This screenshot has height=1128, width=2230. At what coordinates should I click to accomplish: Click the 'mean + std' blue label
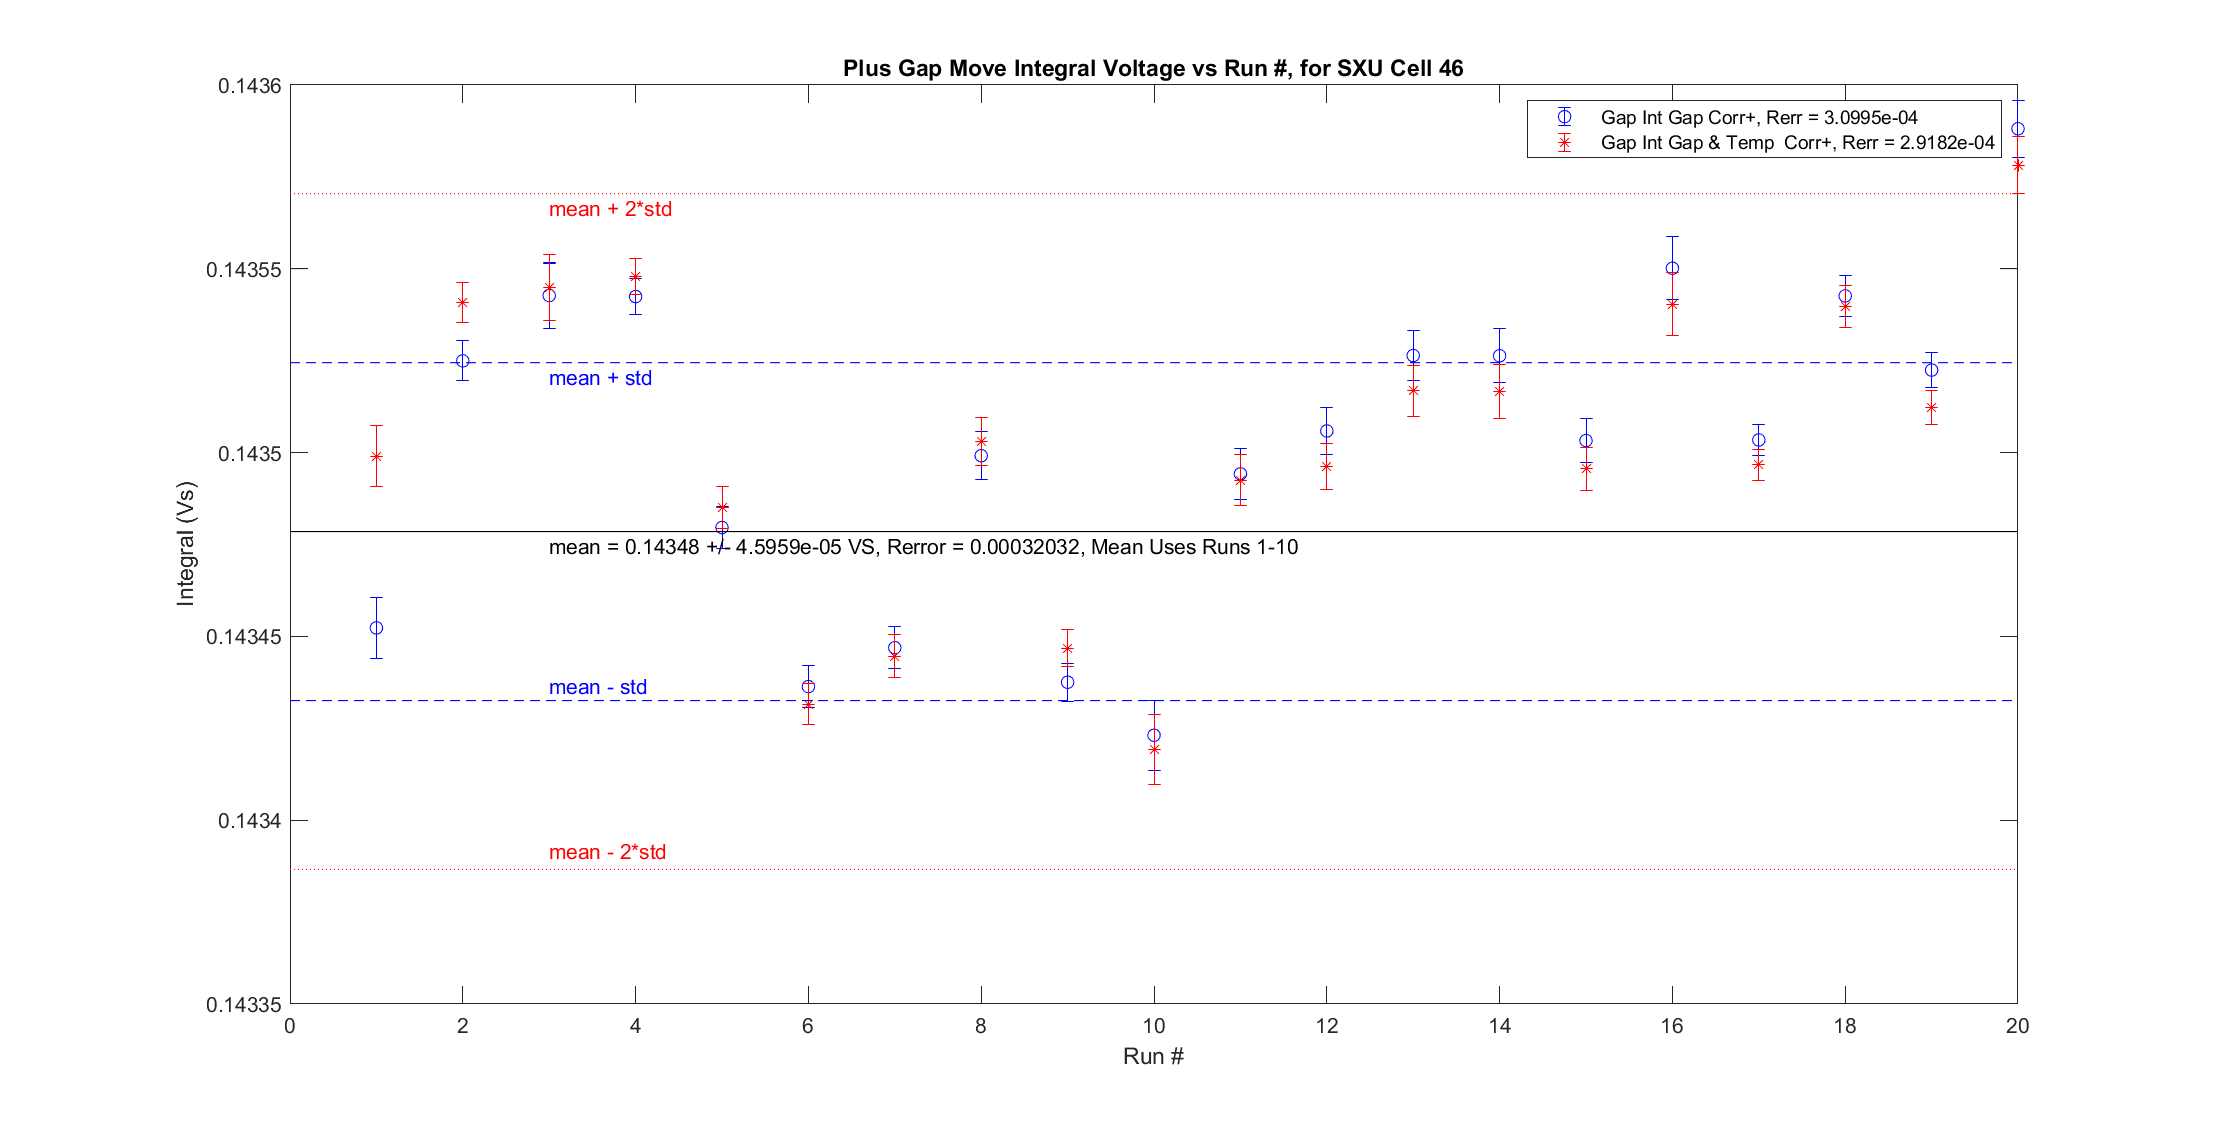(x=600, y=378)
